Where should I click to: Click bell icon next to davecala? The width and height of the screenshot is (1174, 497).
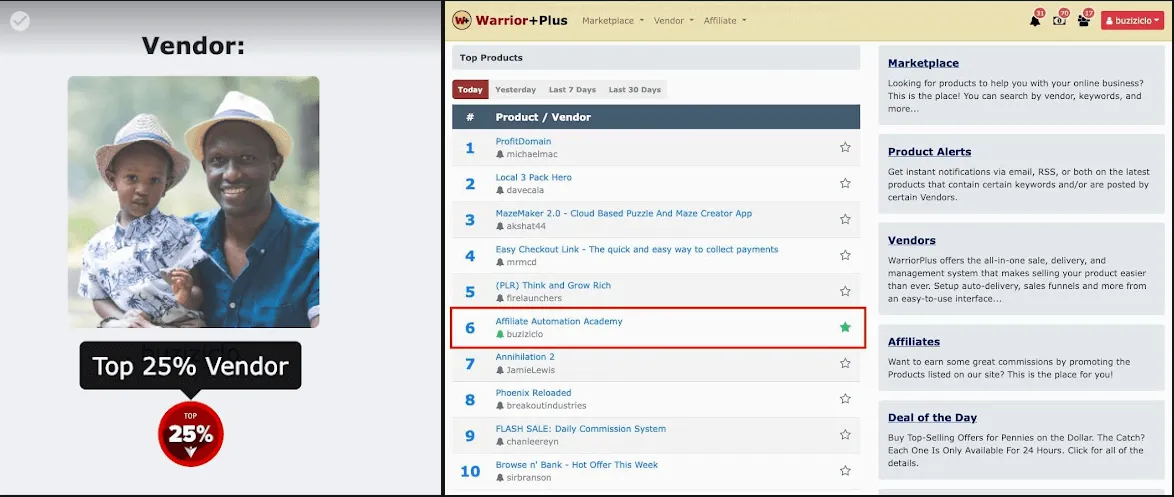coord(500,190)
